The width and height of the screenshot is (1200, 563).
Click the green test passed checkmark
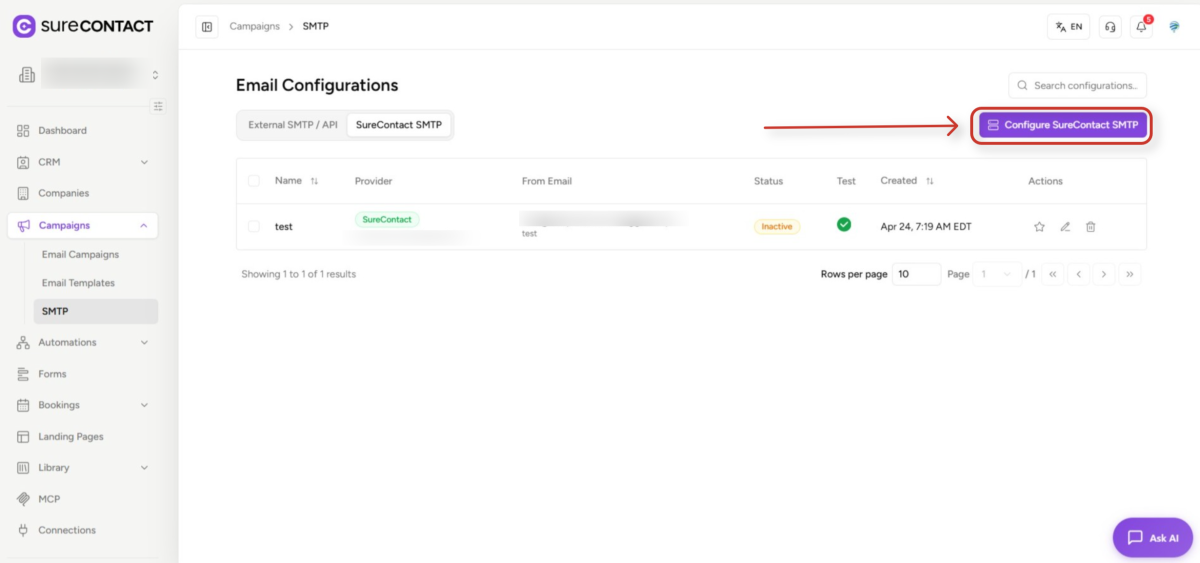point(844,225)
